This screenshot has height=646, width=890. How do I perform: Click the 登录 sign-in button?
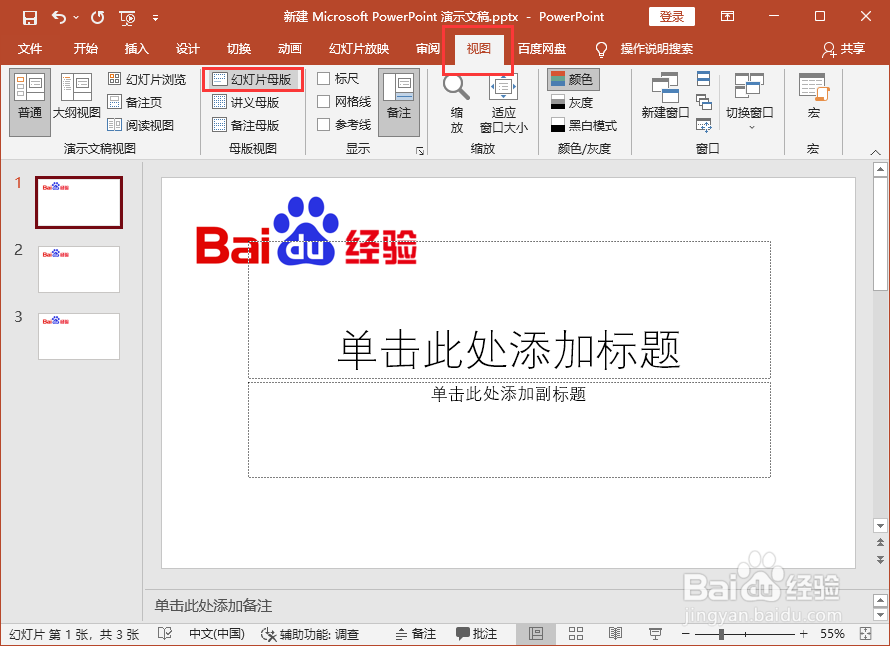[671, 17]
